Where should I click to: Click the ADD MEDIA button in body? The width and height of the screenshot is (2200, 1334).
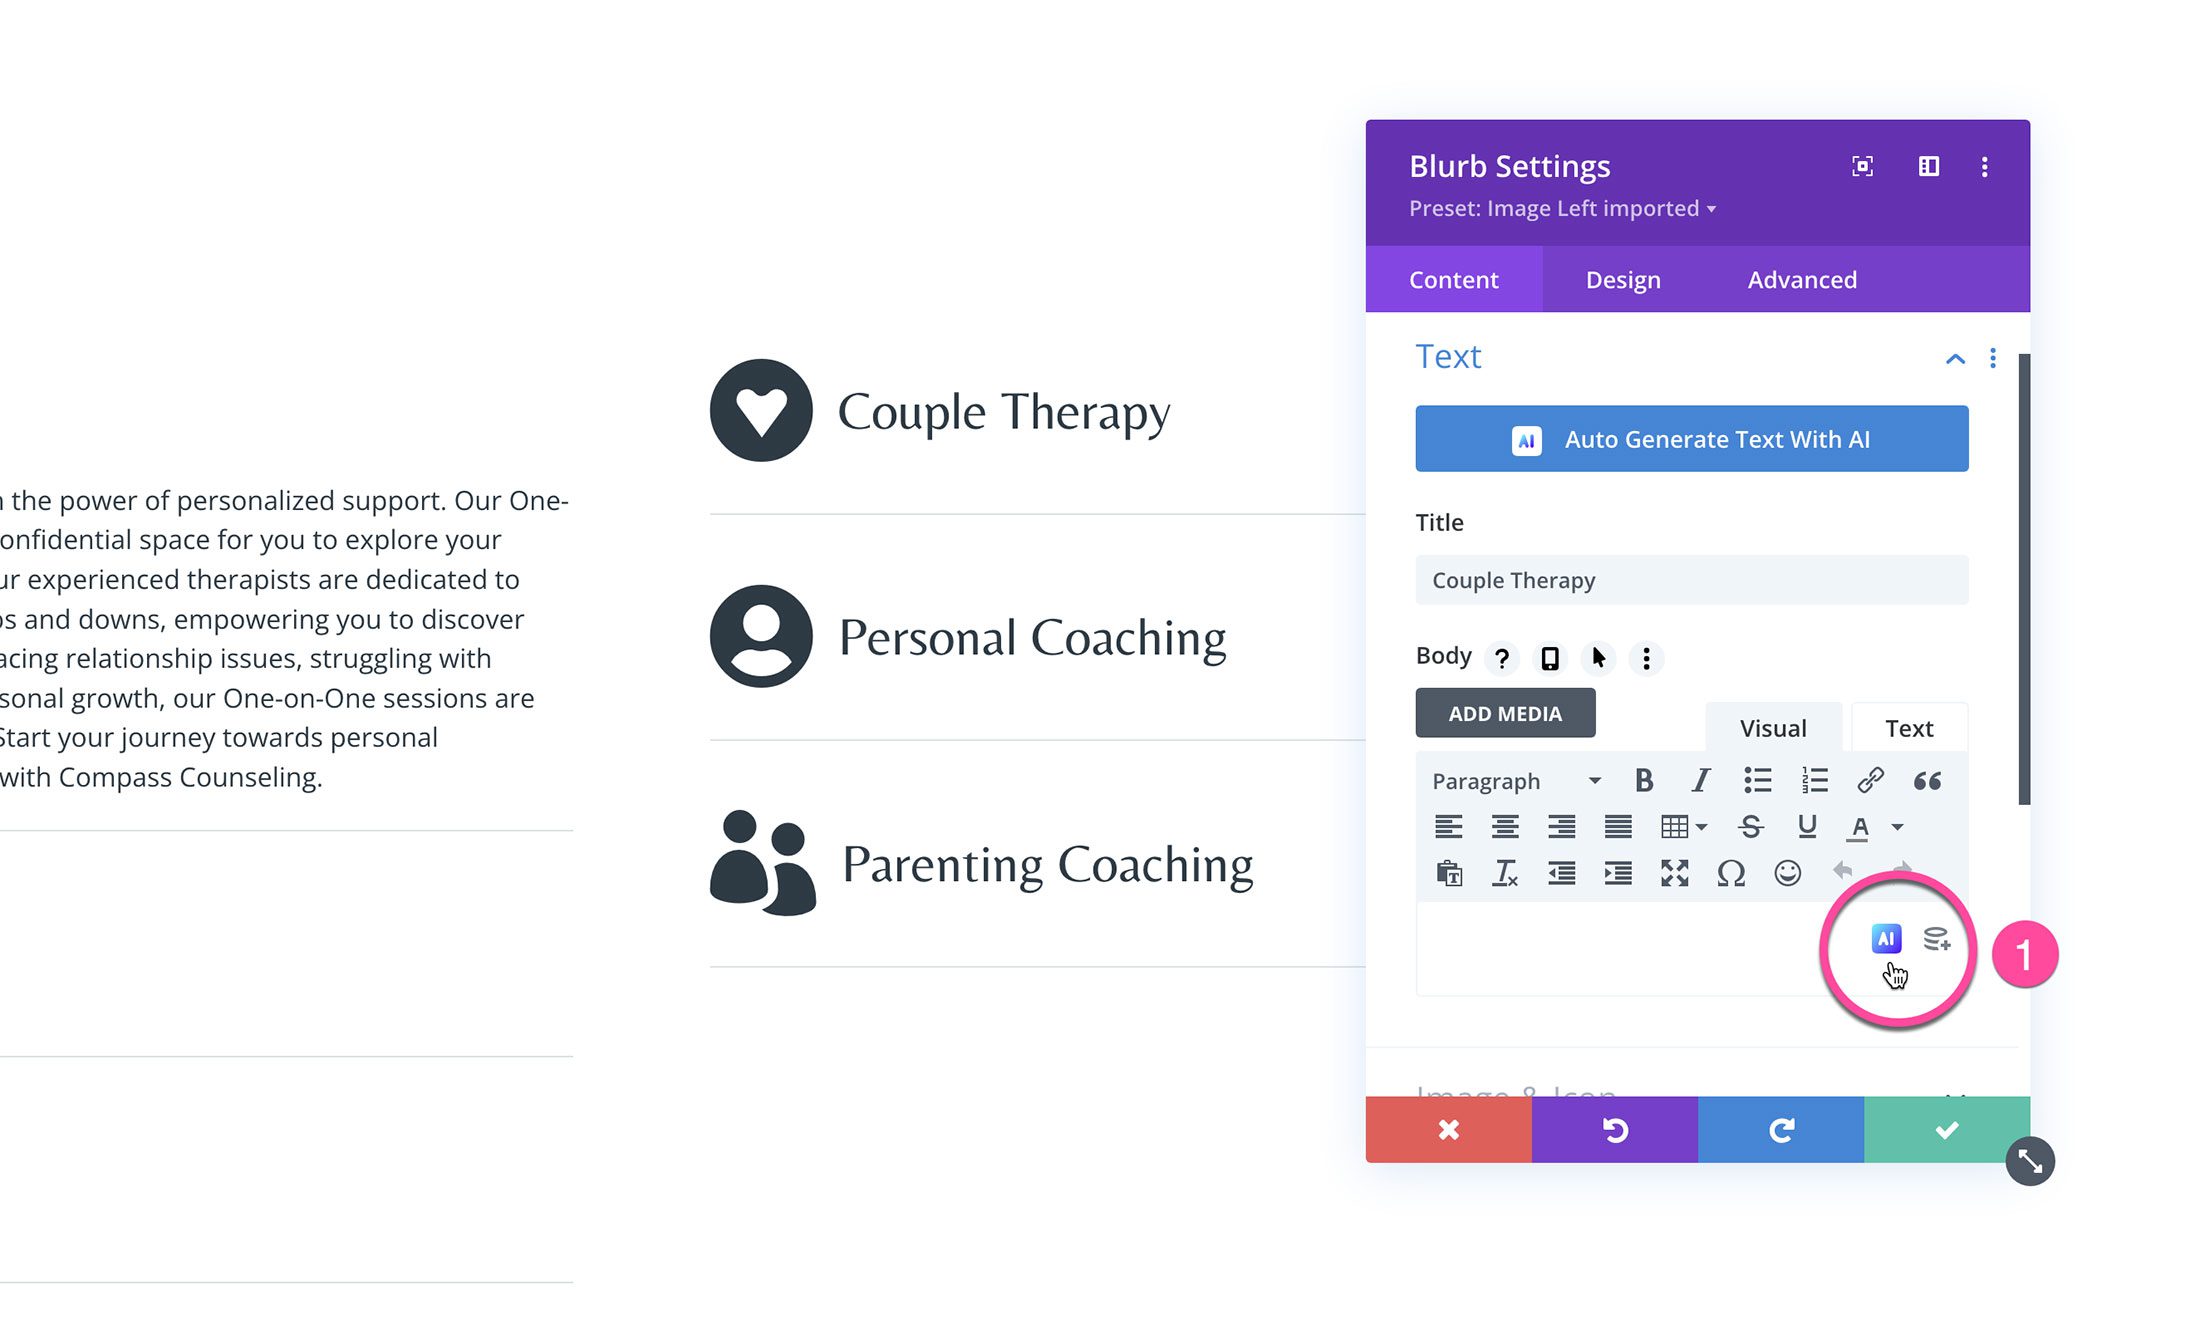pos(1504,713)
